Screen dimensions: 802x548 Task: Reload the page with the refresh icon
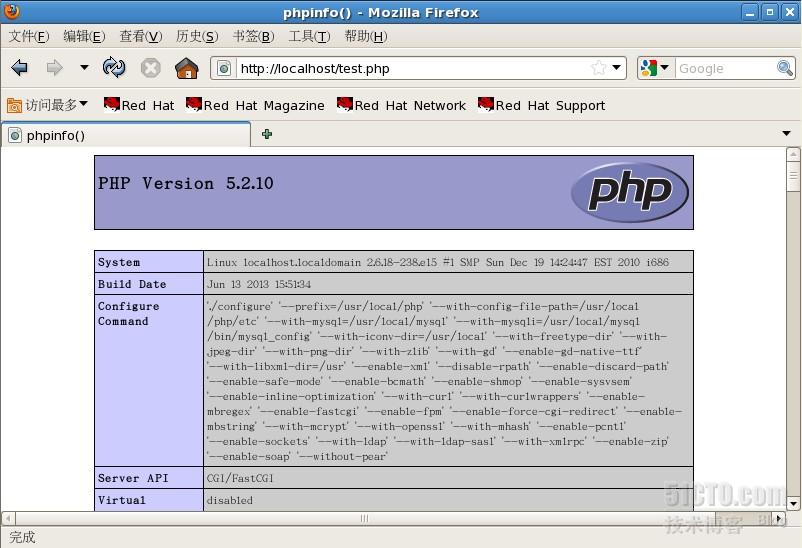[x=114, y=68]
